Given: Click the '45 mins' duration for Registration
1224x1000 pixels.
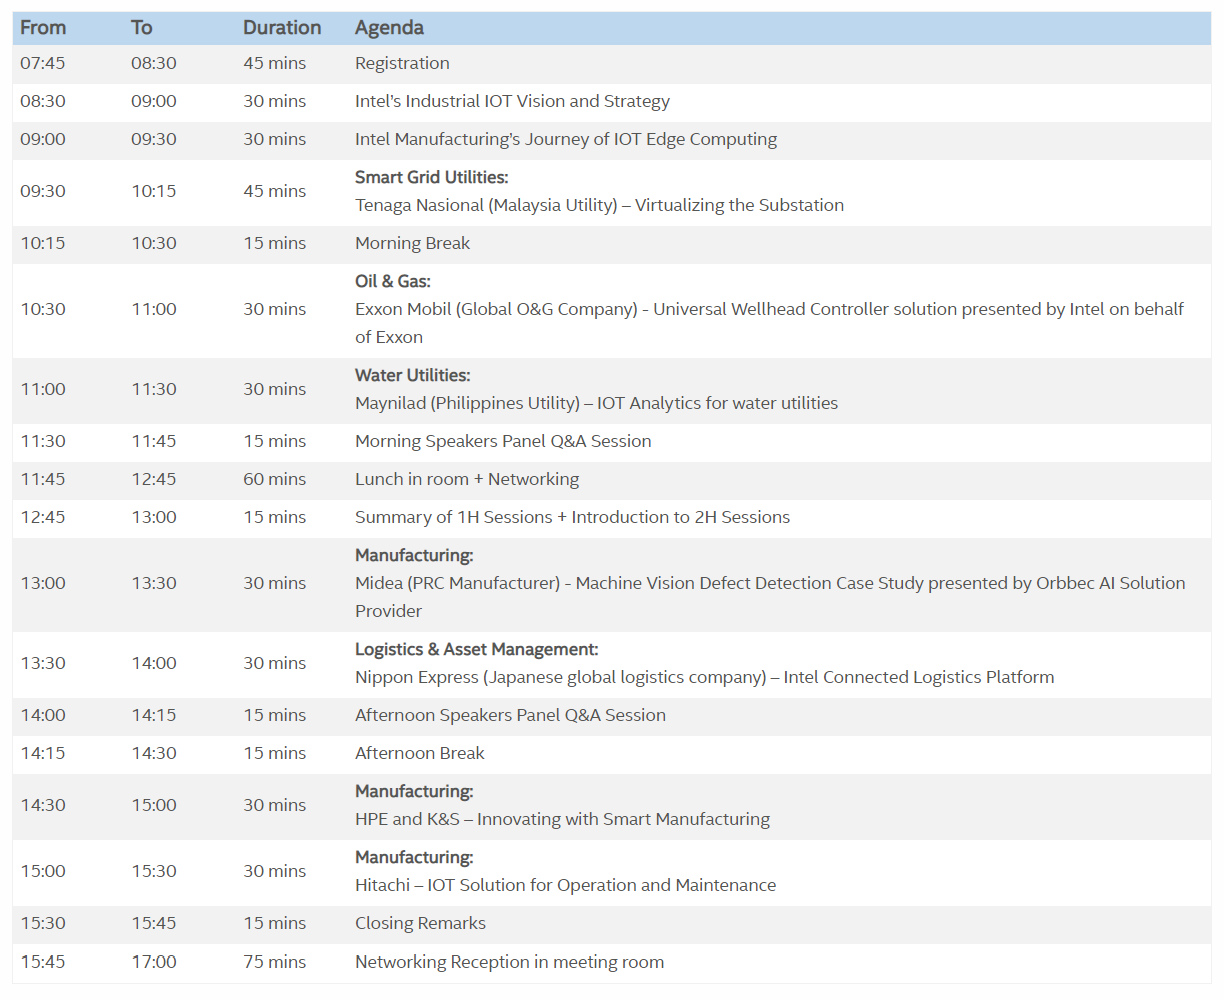Looking at the screenshot, I should tap(275, 63).
